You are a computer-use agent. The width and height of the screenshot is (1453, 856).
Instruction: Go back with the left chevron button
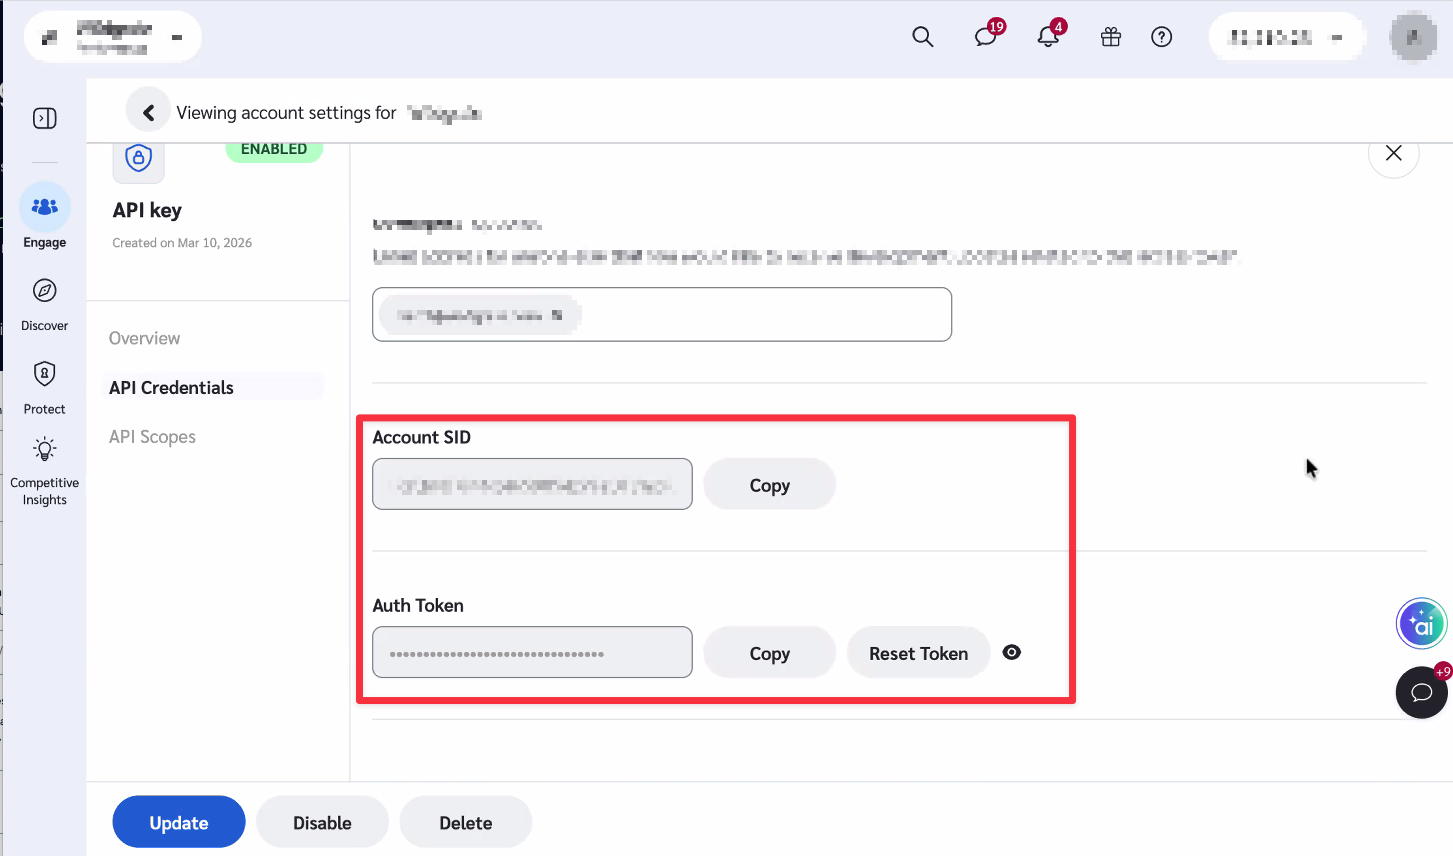[148, 112]
